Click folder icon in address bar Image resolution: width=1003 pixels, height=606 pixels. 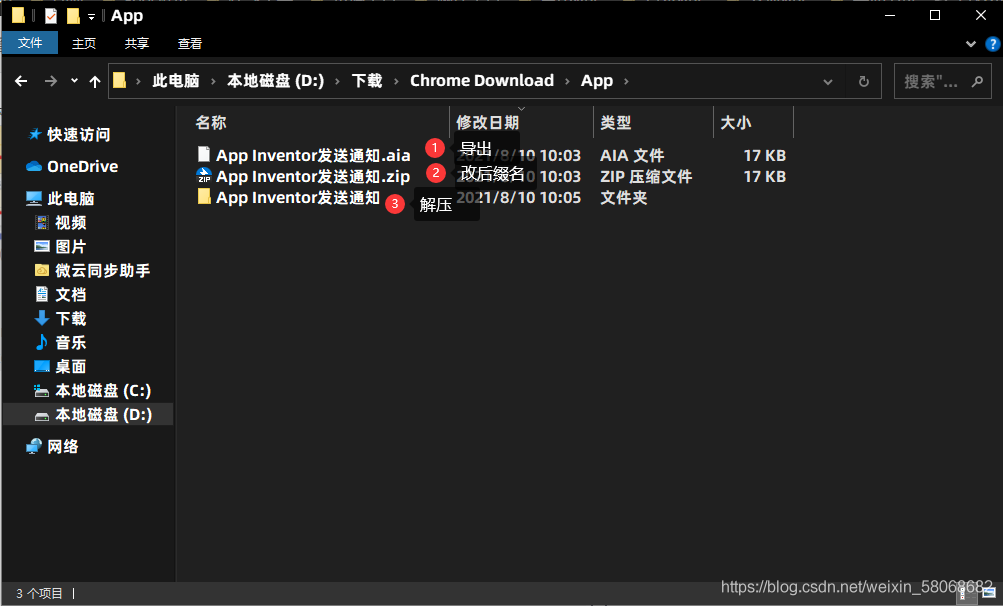point(120,81)
